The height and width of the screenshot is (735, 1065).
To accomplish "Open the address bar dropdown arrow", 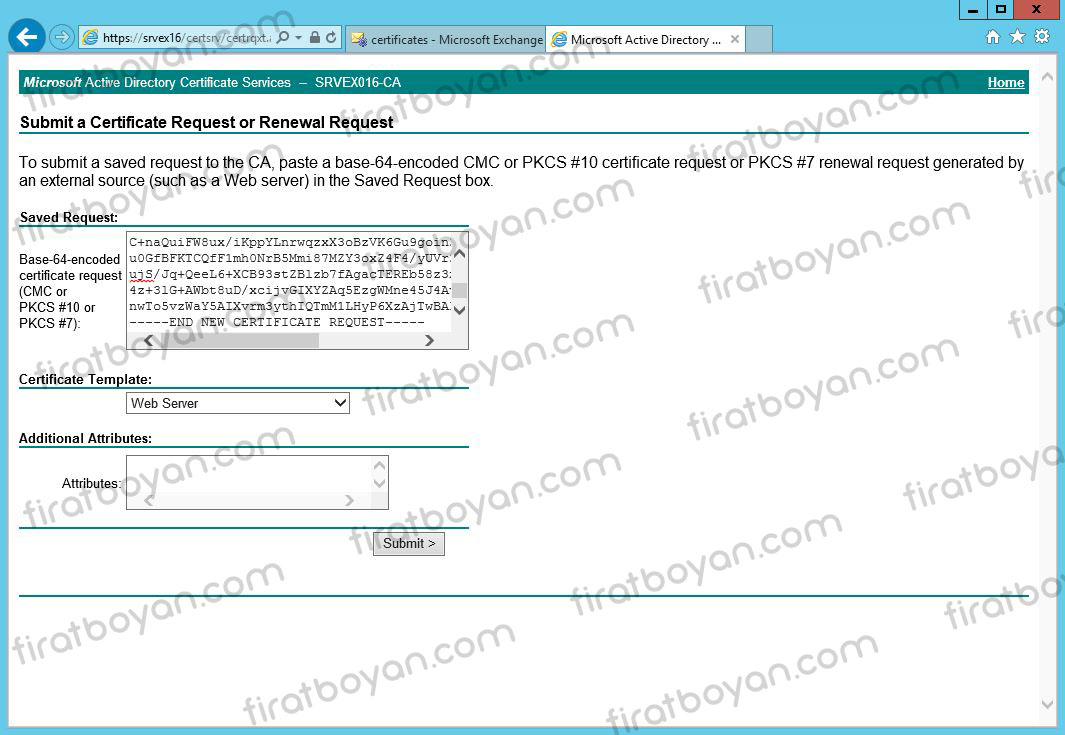I will coord(298,37).
